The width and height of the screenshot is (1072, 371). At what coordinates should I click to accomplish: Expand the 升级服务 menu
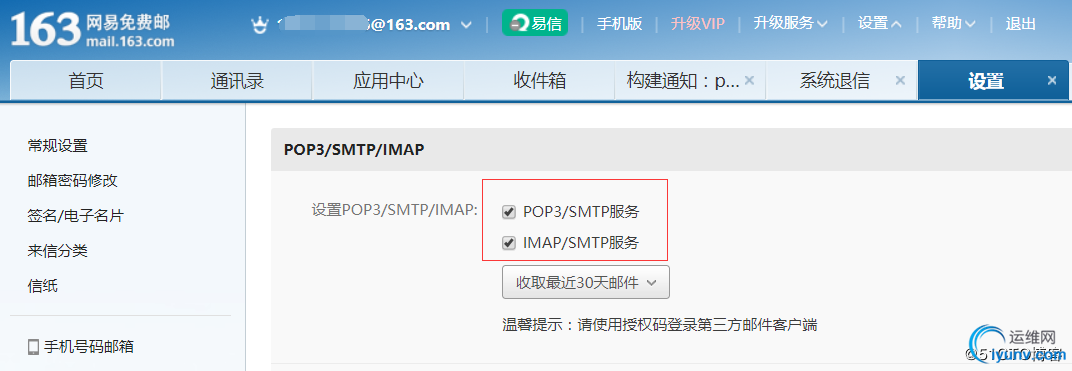[790, 23]
